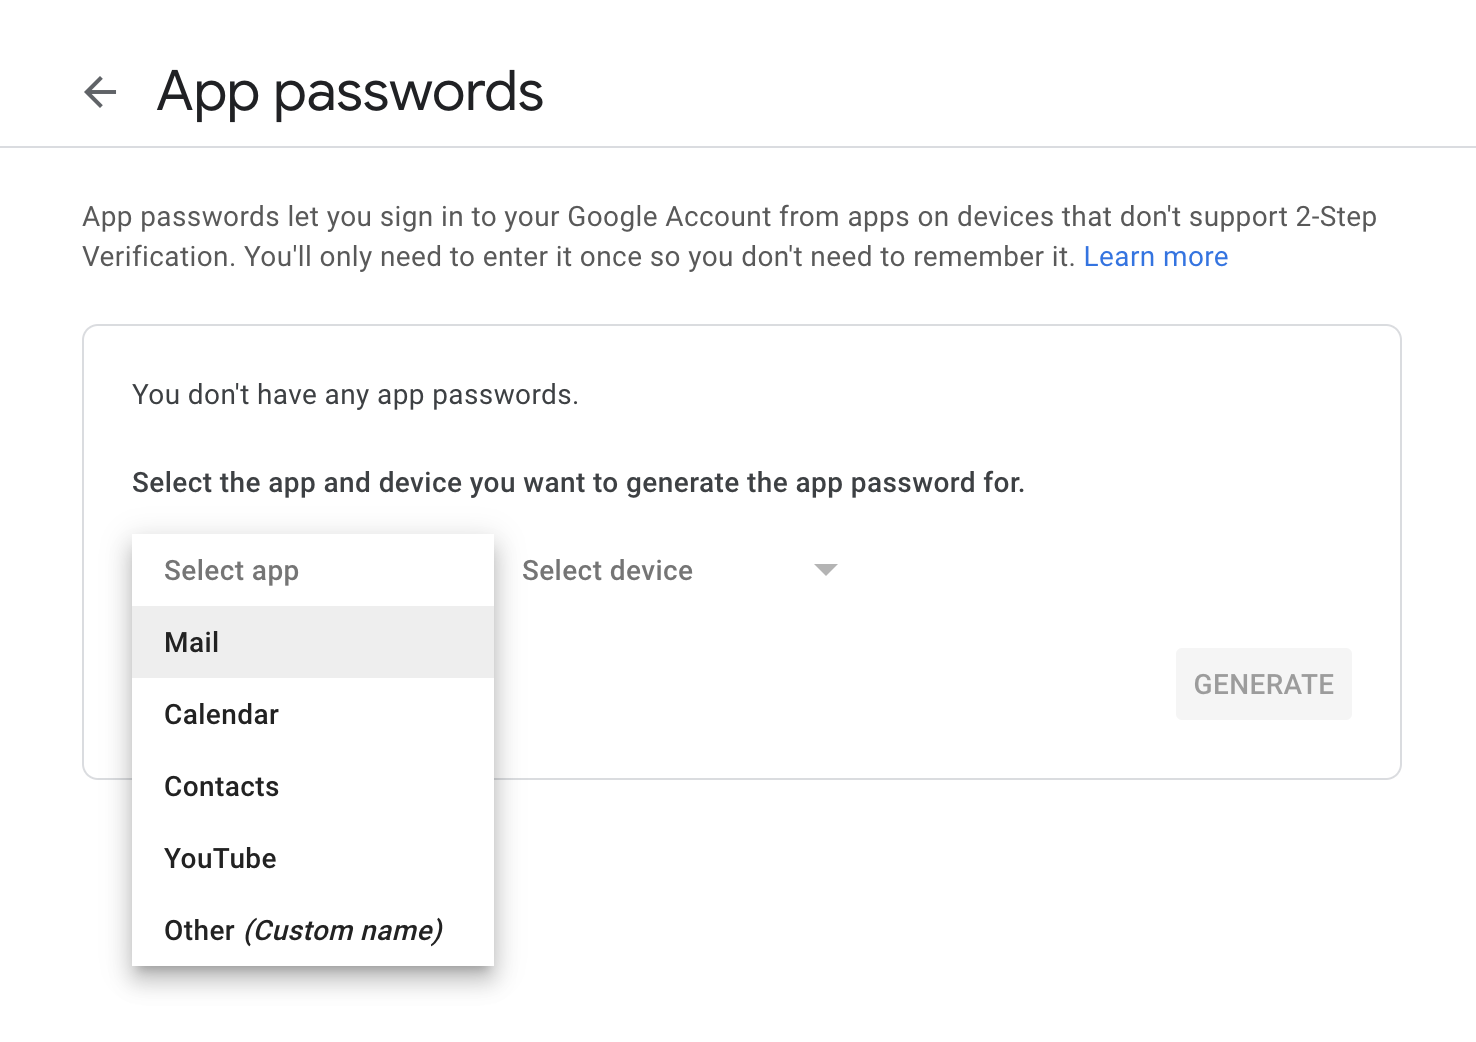Screen dimensions: 1476x1042
Task: Click the App passwords page heading
Action: coord(350,92)
